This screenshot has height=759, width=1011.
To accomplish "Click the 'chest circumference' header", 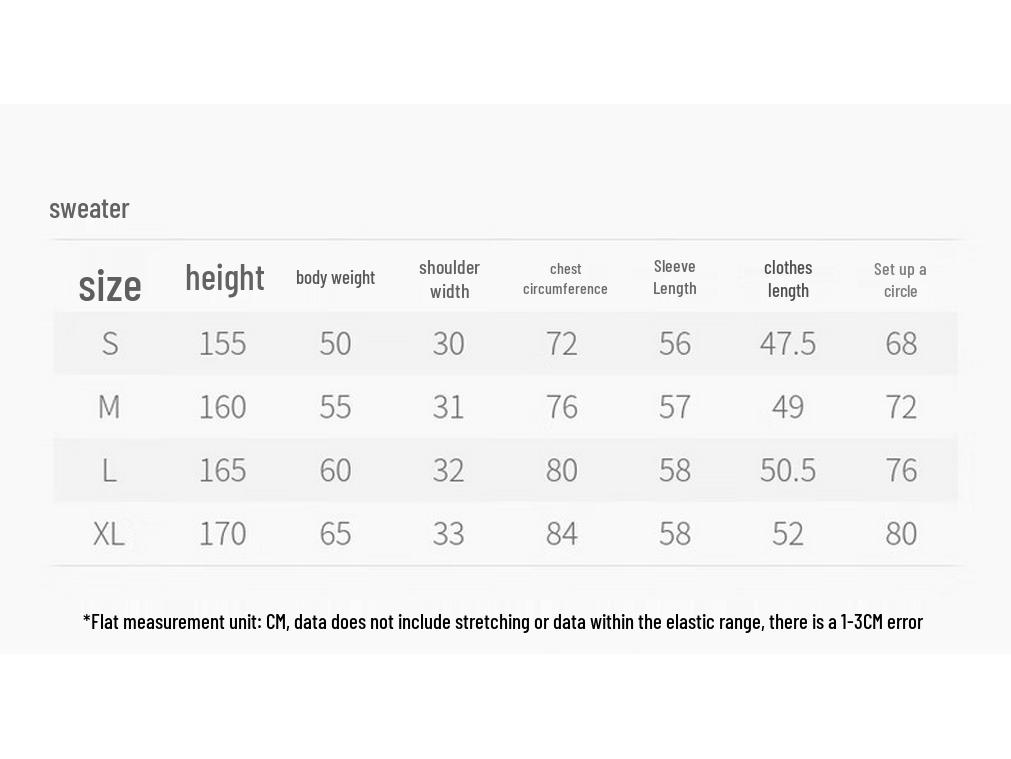I will click(x=565, y=279).
